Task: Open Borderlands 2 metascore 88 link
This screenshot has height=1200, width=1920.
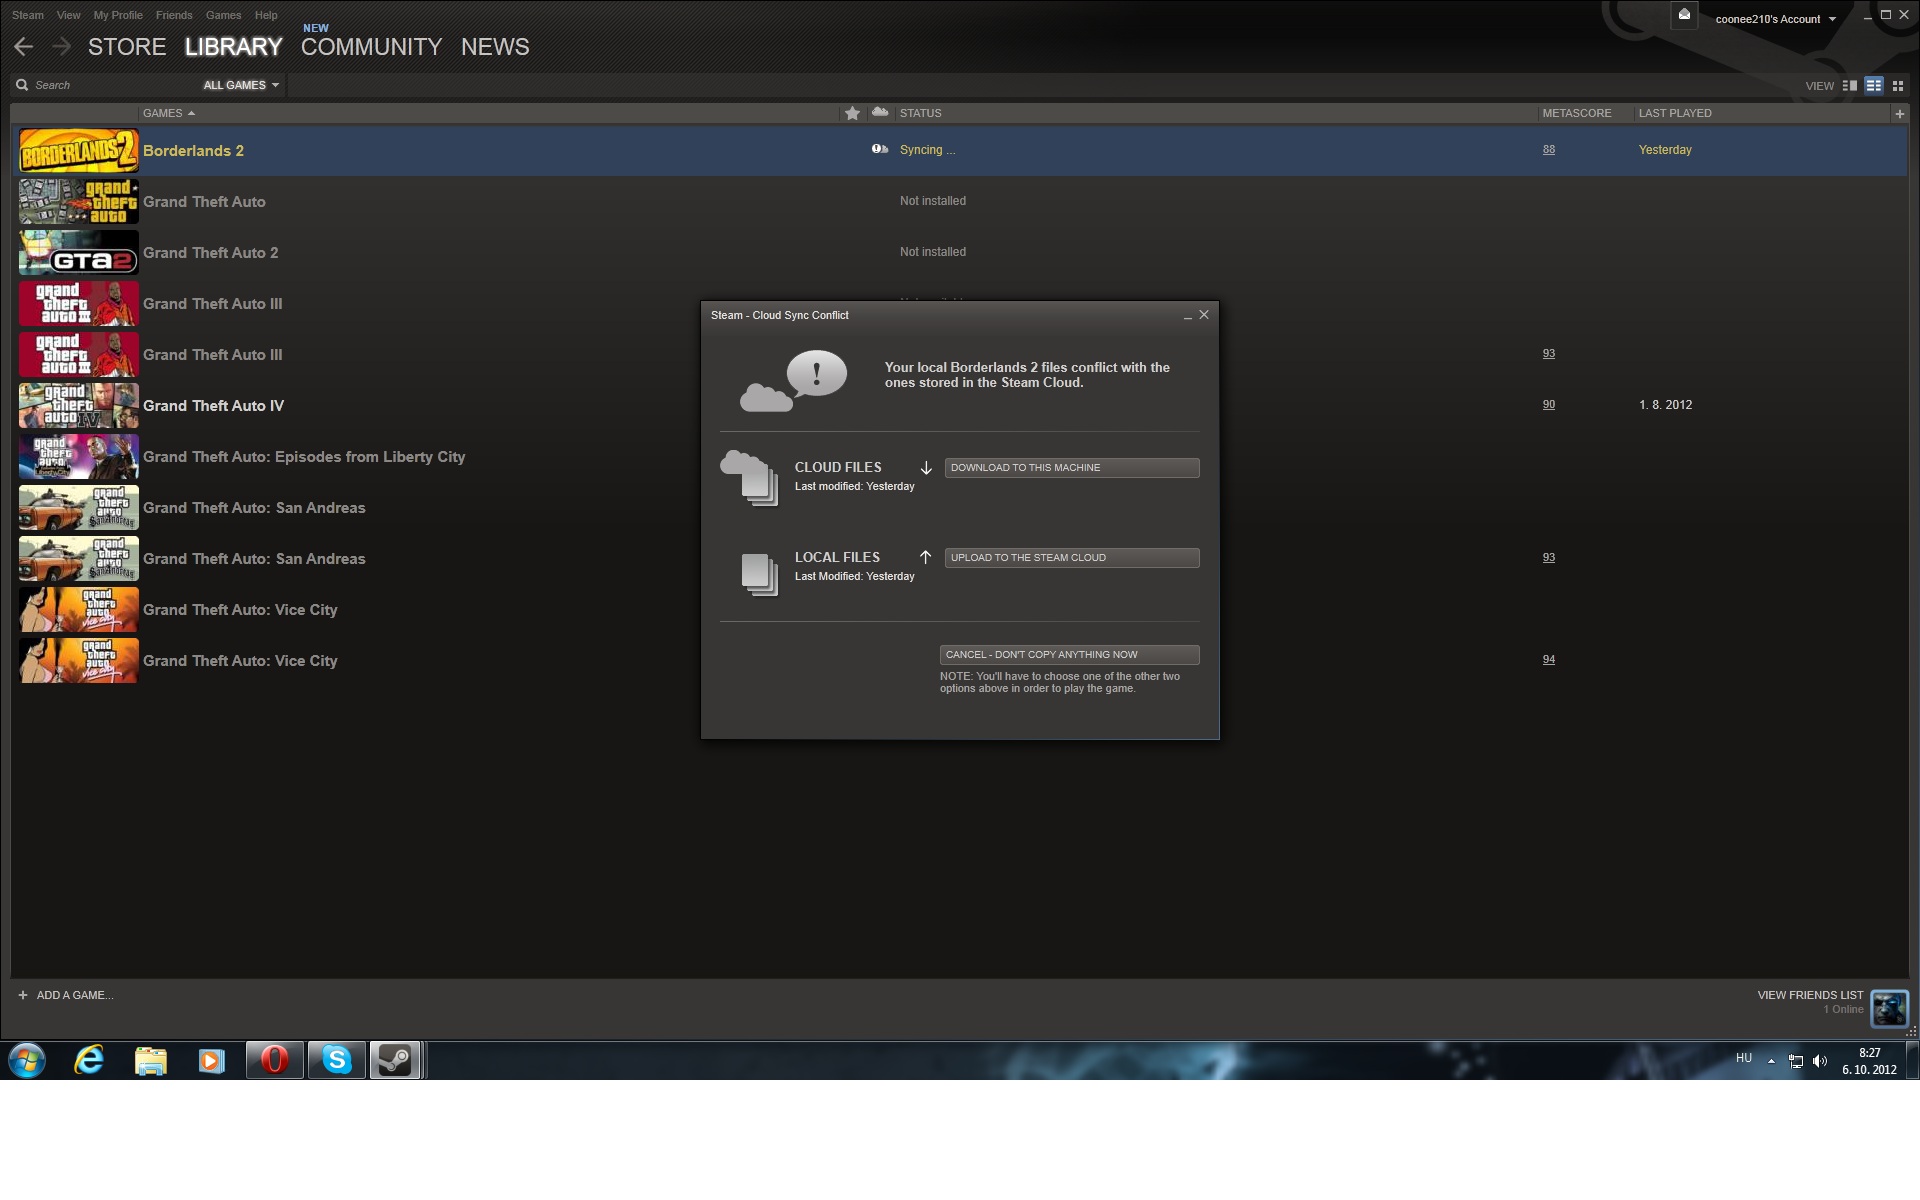Action: (1548, 150)
